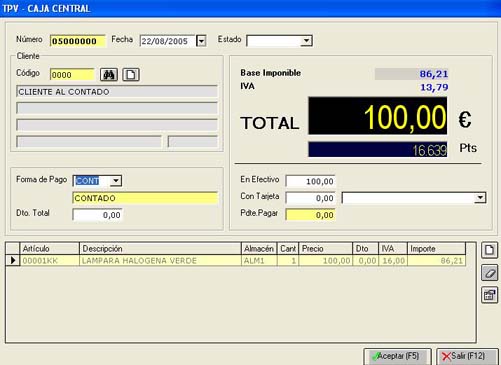Add new line using page icon beside grid

point(489,250)
